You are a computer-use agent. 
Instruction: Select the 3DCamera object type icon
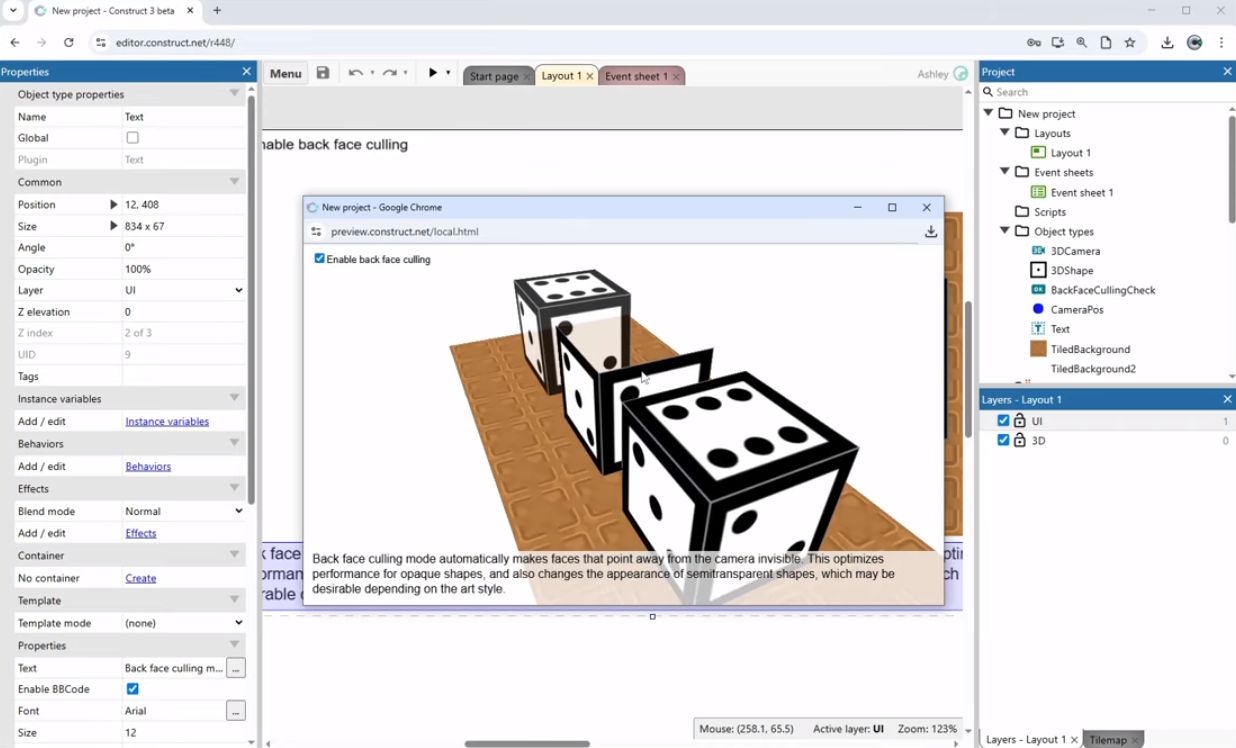pyautogui.click(x=1038, y=251)
